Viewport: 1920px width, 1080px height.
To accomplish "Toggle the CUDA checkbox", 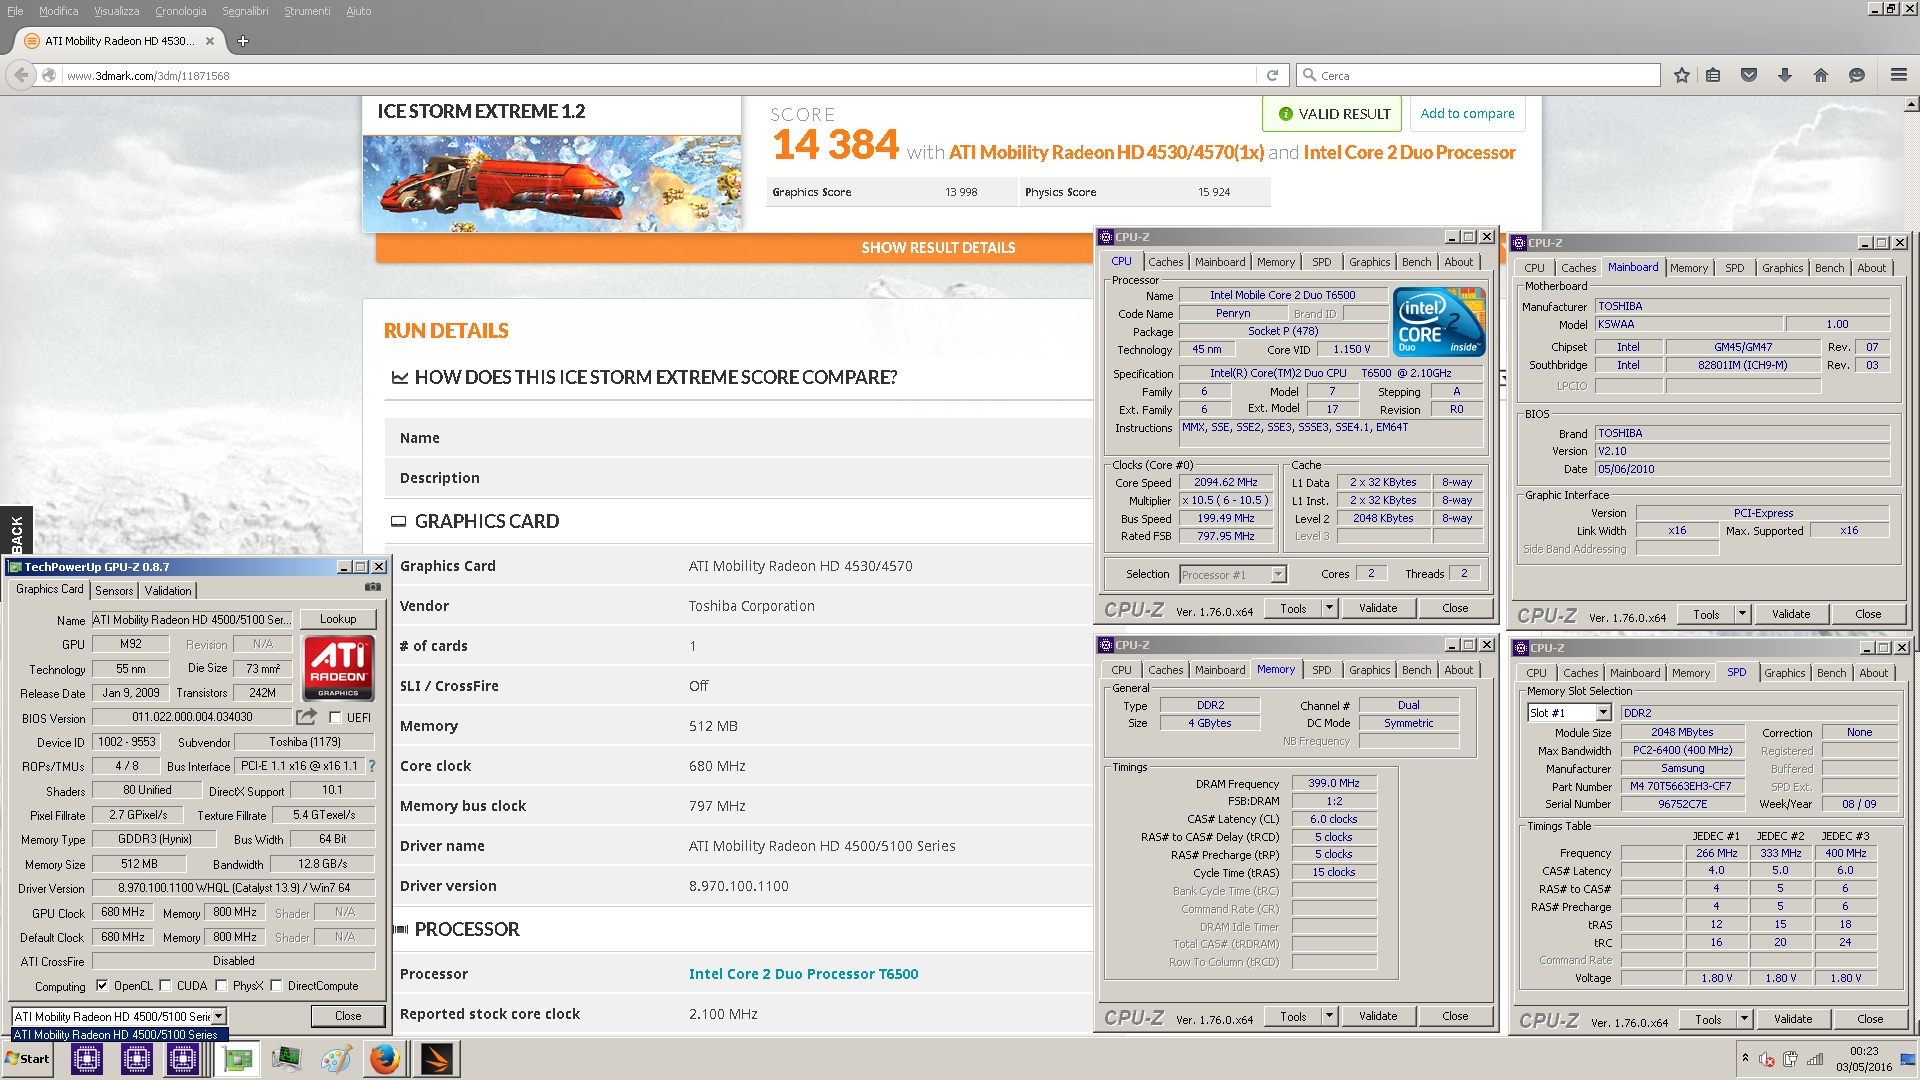I will pos(165,986).
